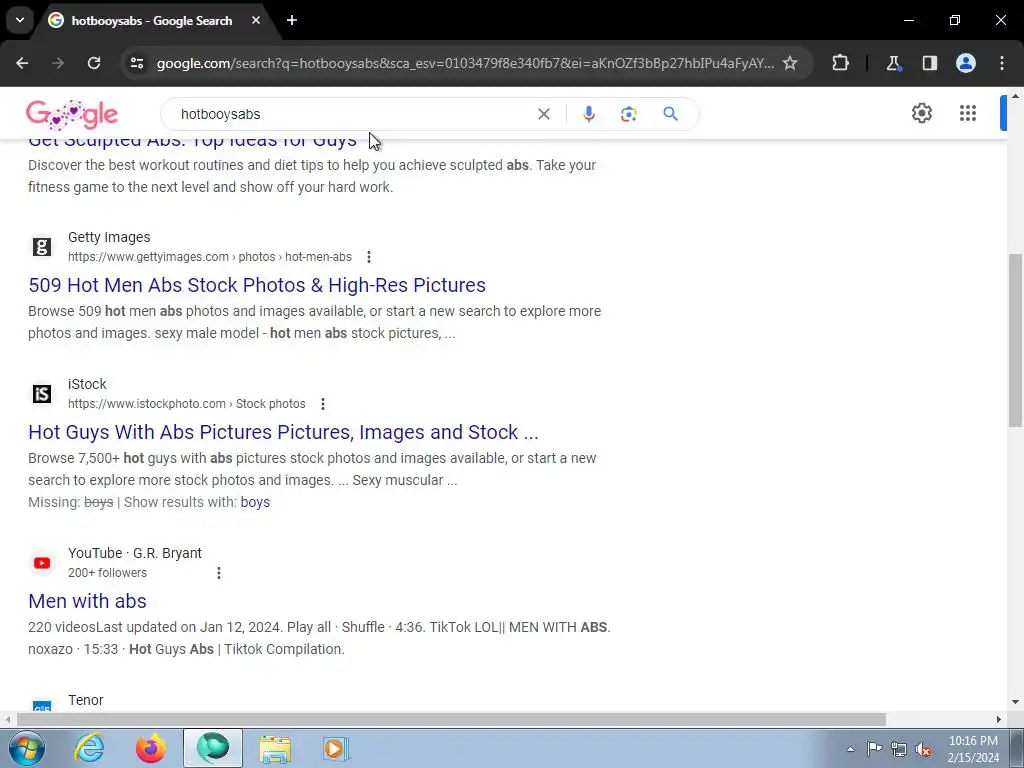This screenshot has height=768, width=1024.
Task: Open Chrome Labs flask icon
Action: 893,63
